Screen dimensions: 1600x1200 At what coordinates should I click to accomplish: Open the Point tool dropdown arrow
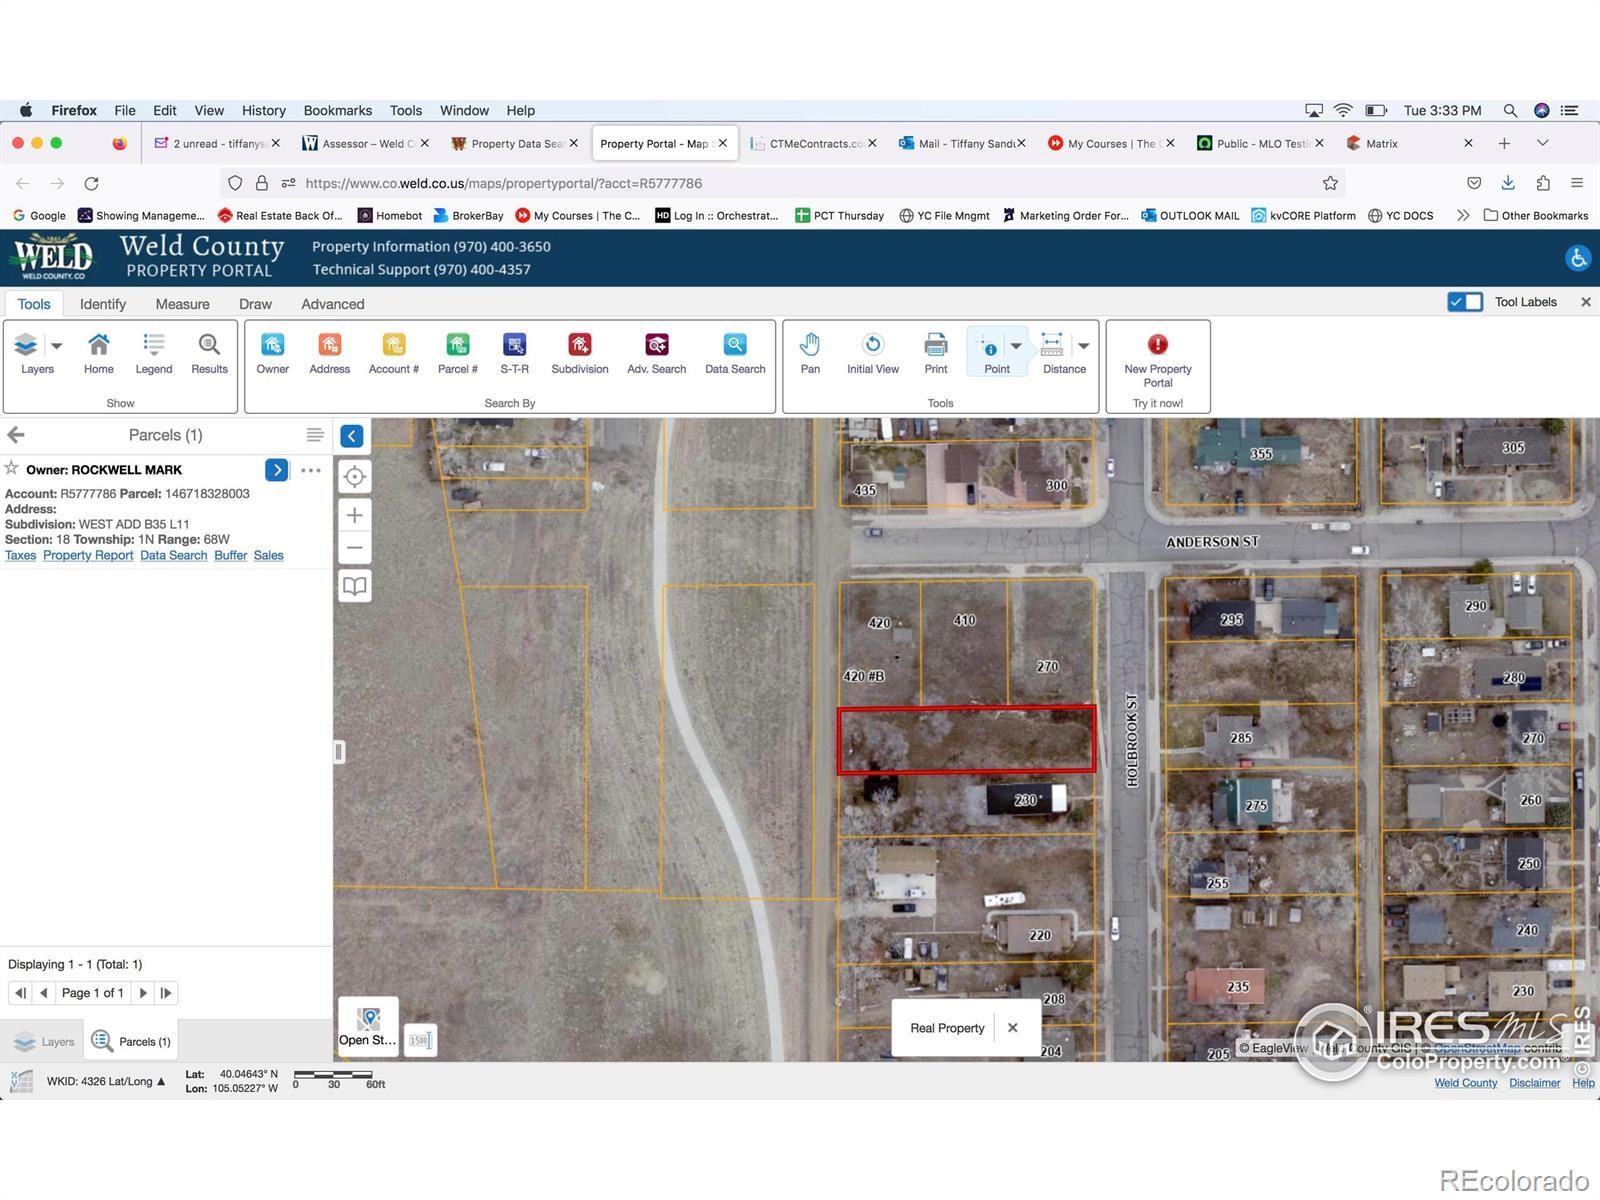(x=1016, y=346)
